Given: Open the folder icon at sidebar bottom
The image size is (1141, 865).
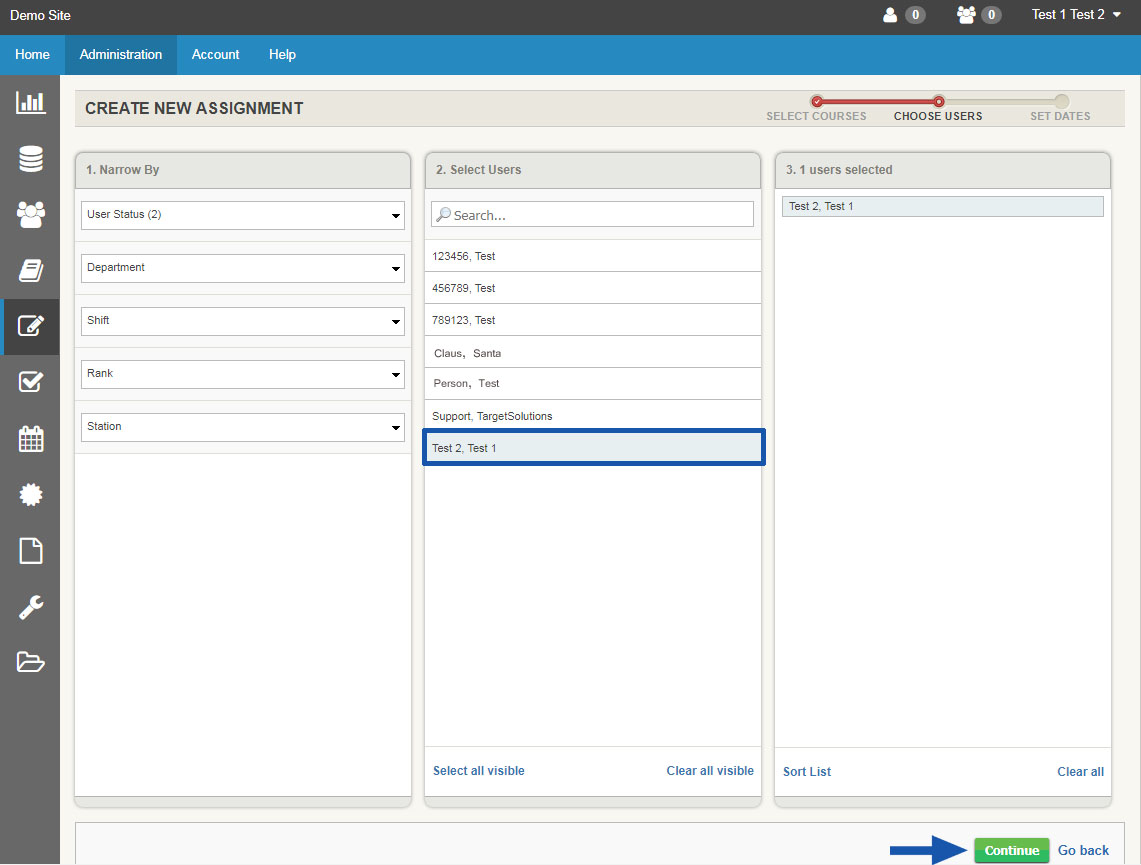Looking at the screenshot, I should coord(30,662).
